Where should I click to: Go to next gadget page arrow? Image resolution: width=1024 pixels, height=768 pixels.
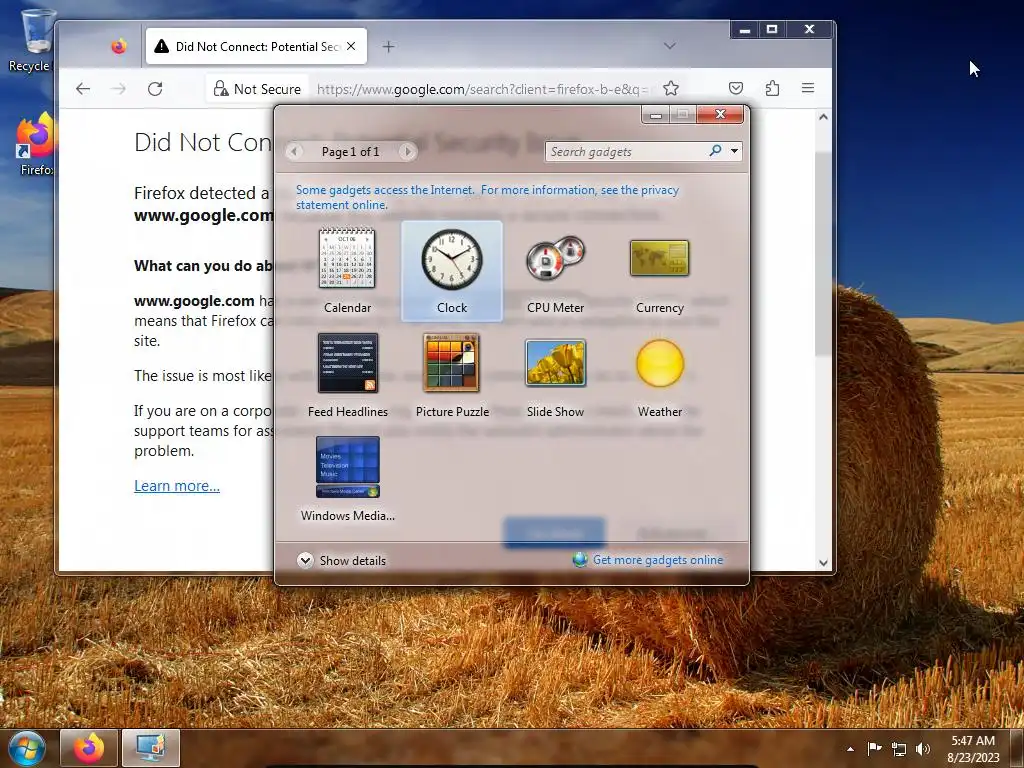pyautogui.click(x=408, y=152)
